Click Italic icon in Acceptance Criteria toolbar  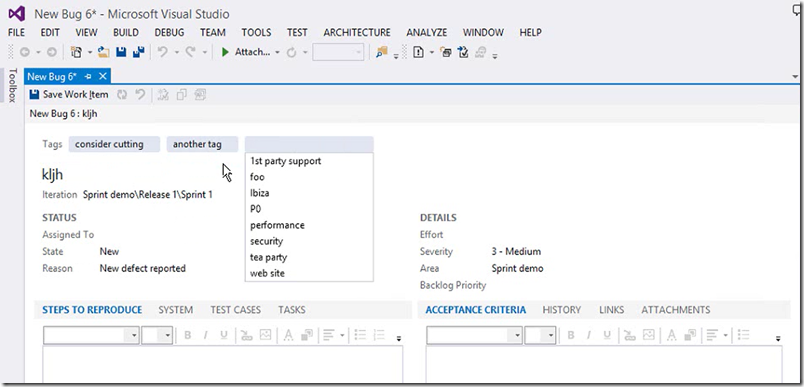point(589,335)
